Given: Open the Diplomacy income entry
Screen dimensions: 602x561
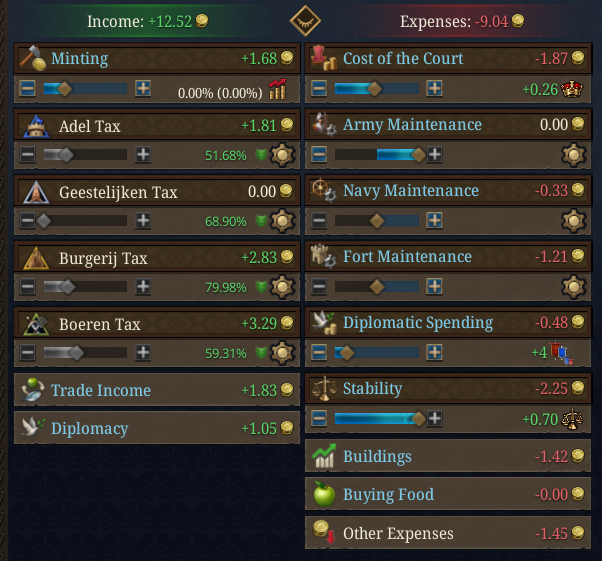Looking at the screenshot, I should [156, 428].
